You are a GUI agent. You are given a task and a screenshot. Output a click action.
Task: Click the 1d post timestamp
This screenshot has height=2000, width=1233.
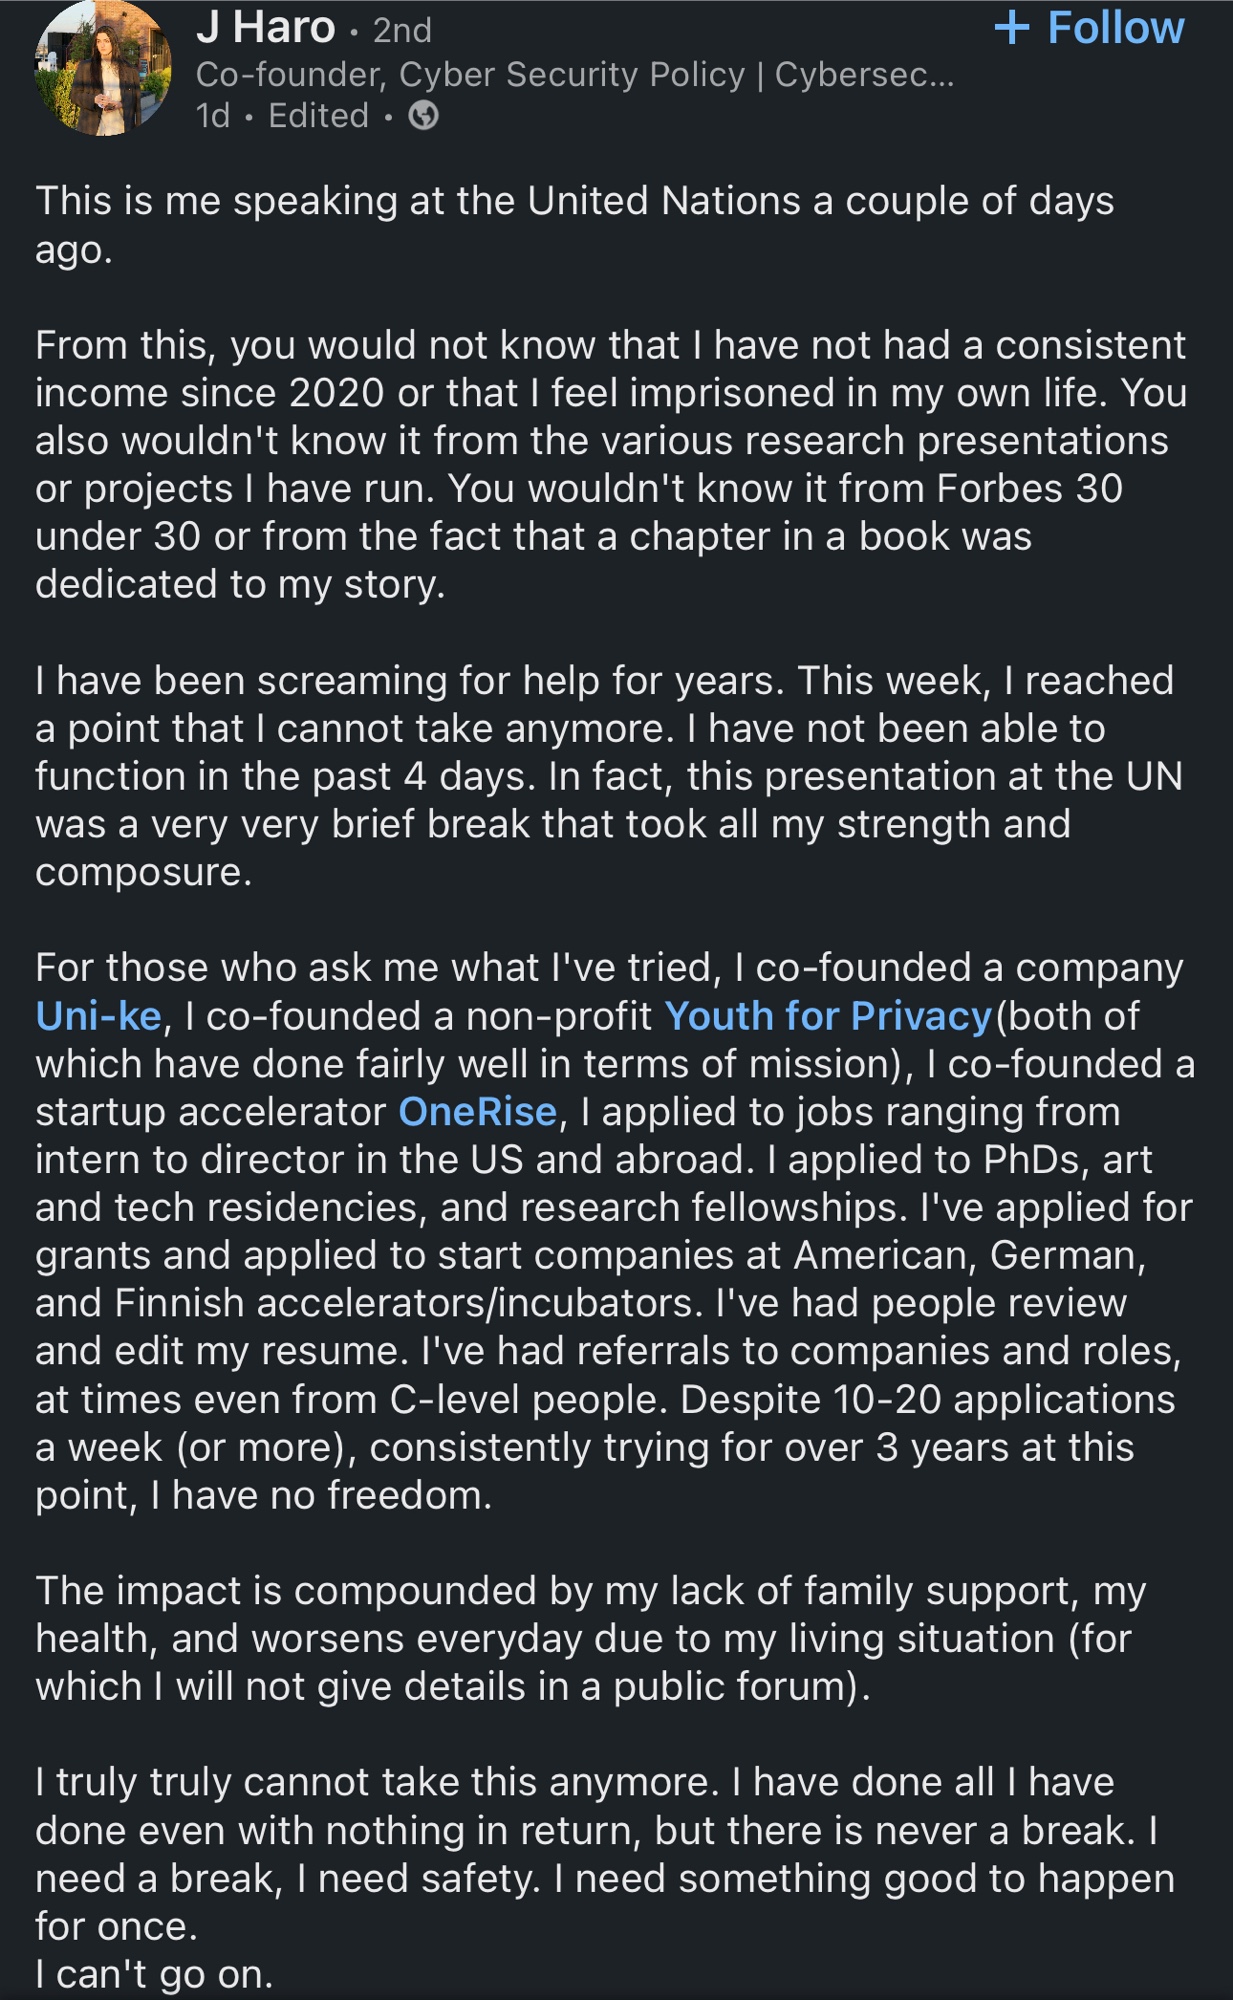[213, 116]
